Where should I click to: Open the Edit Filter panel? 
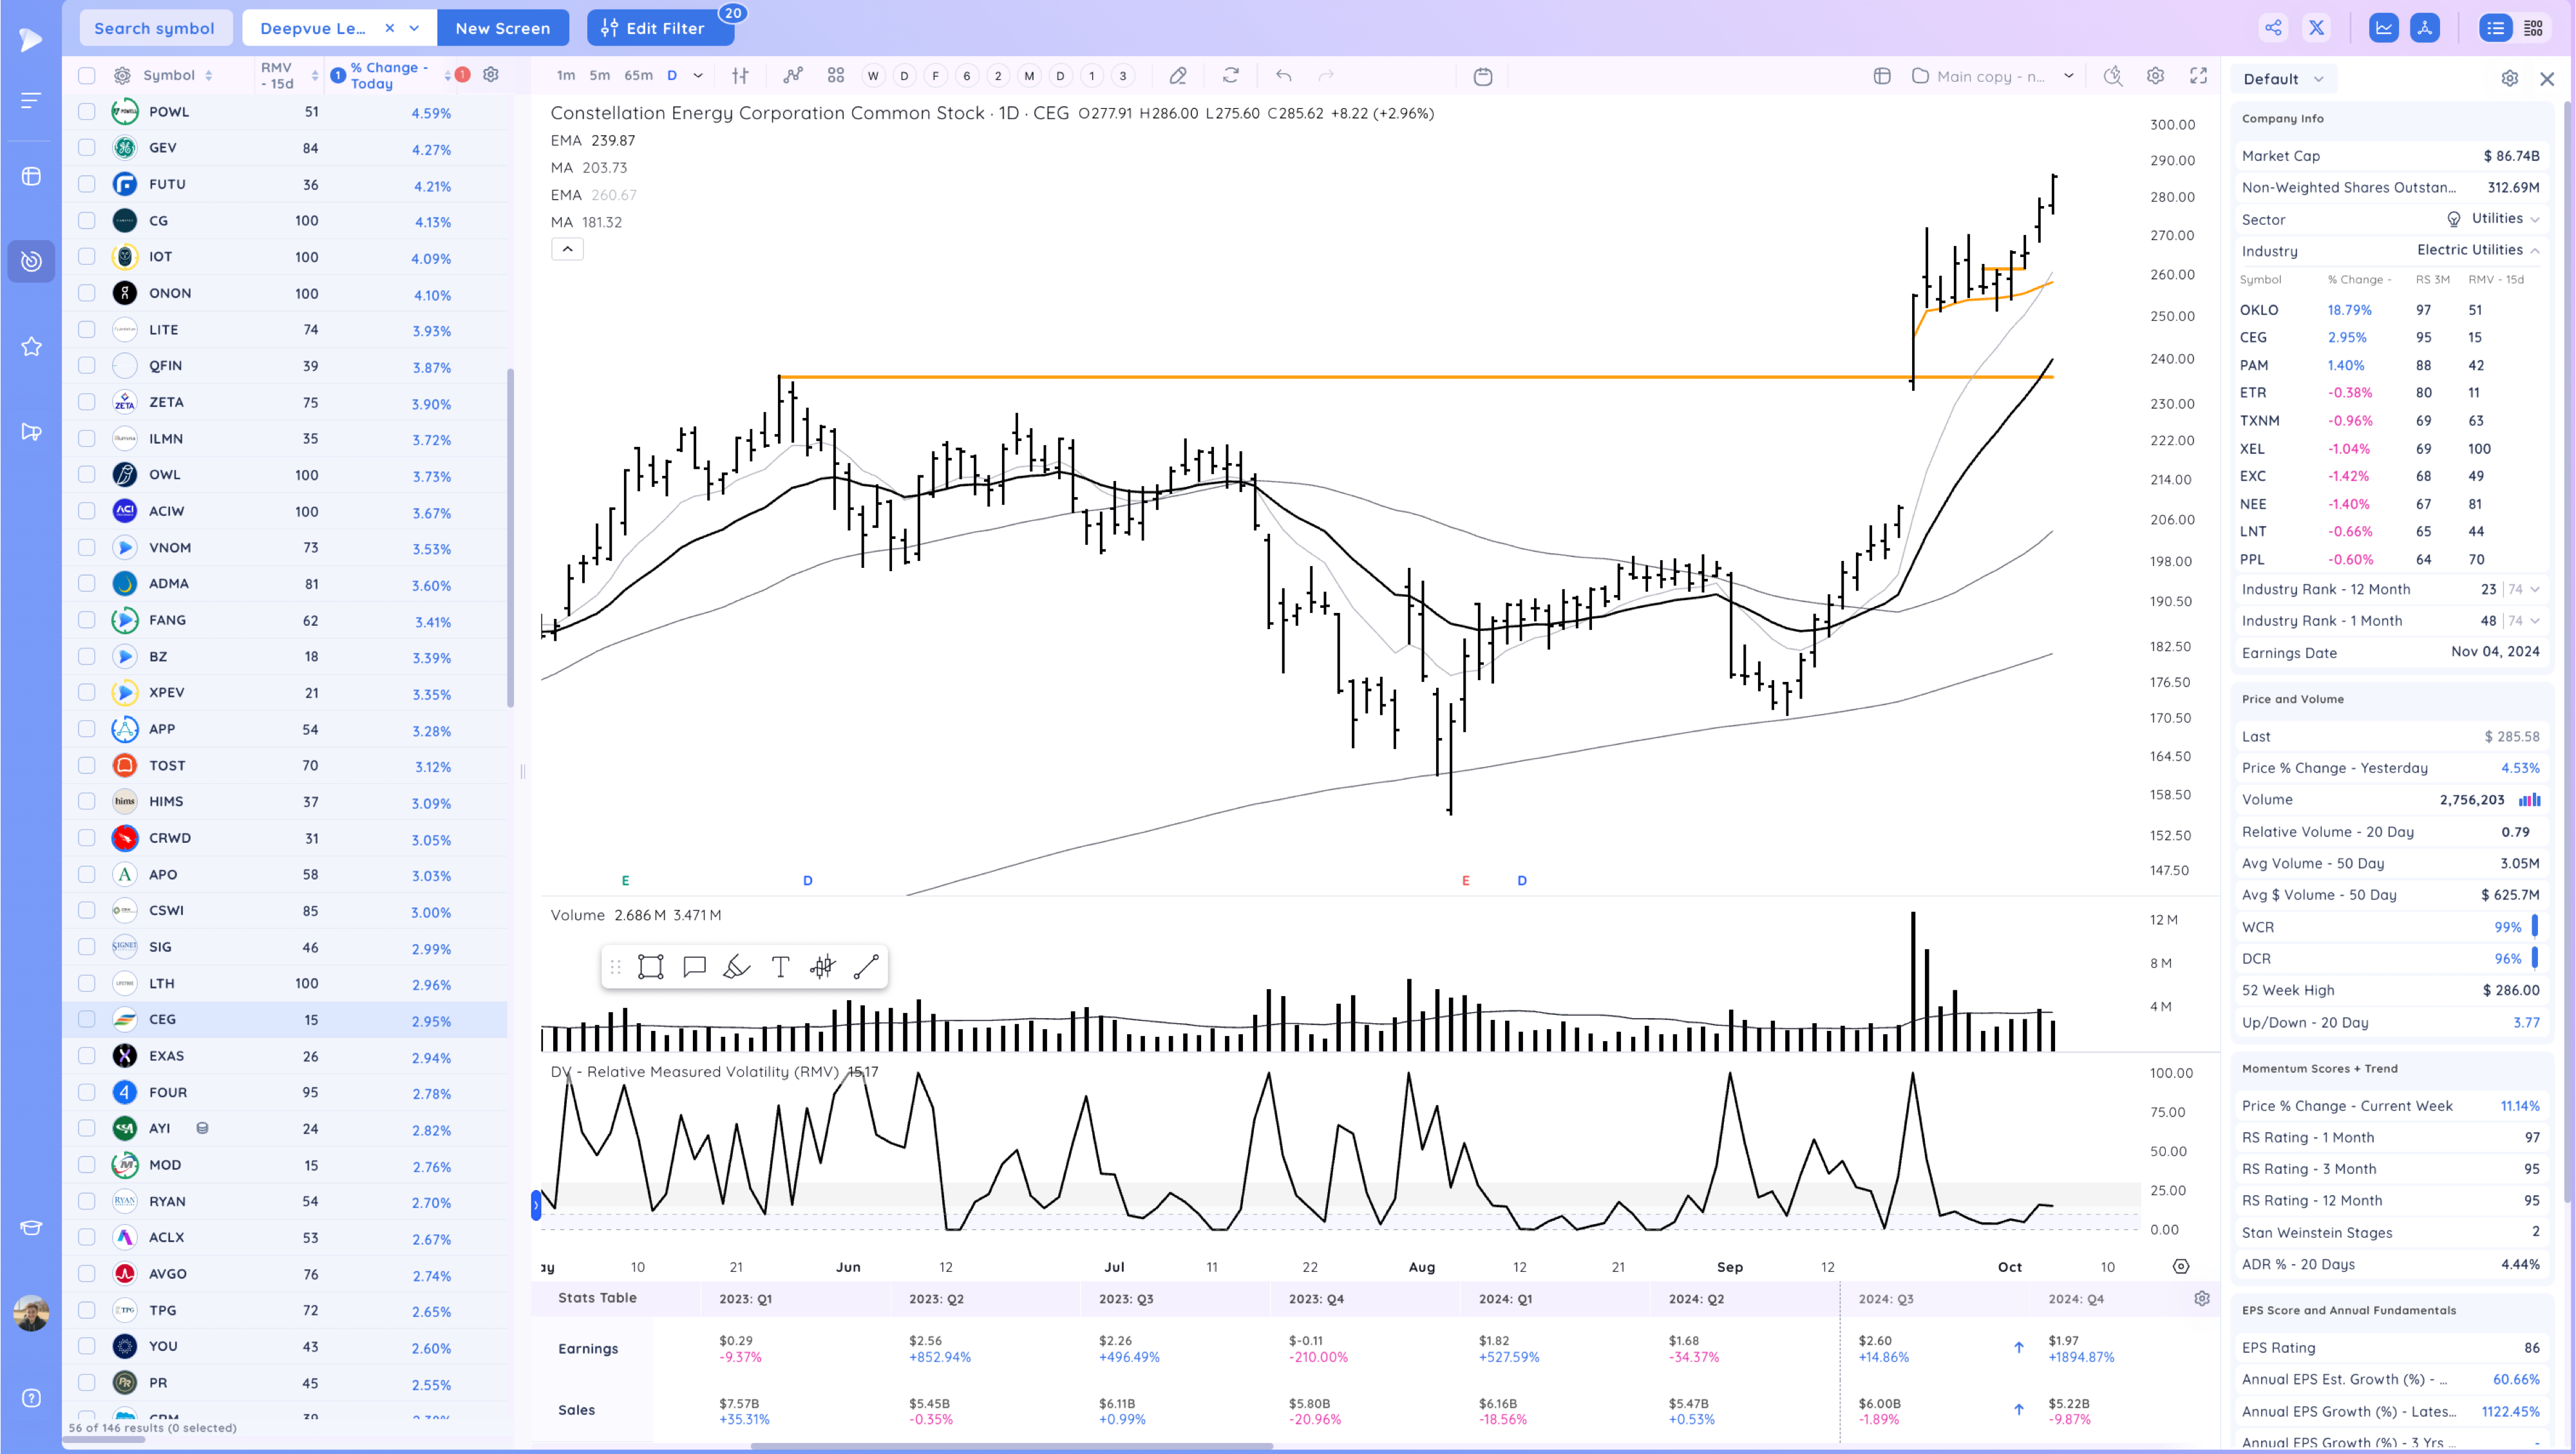coord(660,28)
